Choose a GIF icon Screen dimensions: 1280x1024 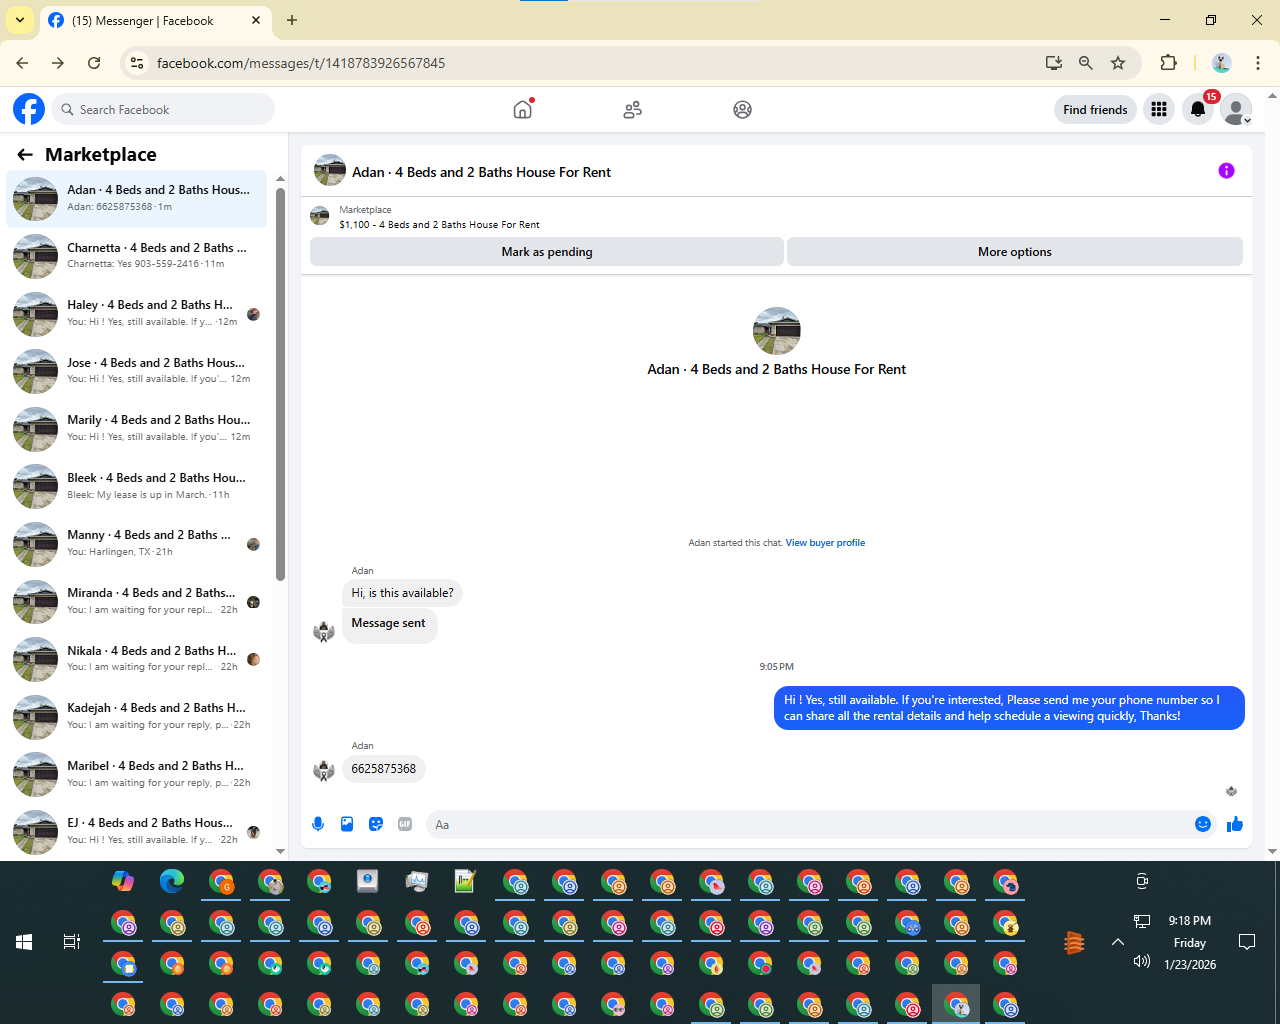pyautogui.click(x=405, y=824)
